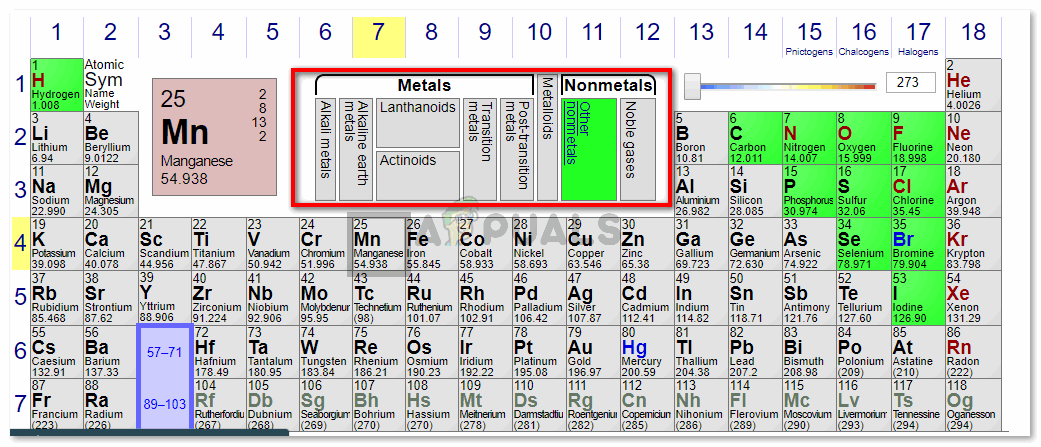Click the Manganese element in period 4
Image resolution: width=1041 pixels, height=447 pixels.
[x=377, y=245]
